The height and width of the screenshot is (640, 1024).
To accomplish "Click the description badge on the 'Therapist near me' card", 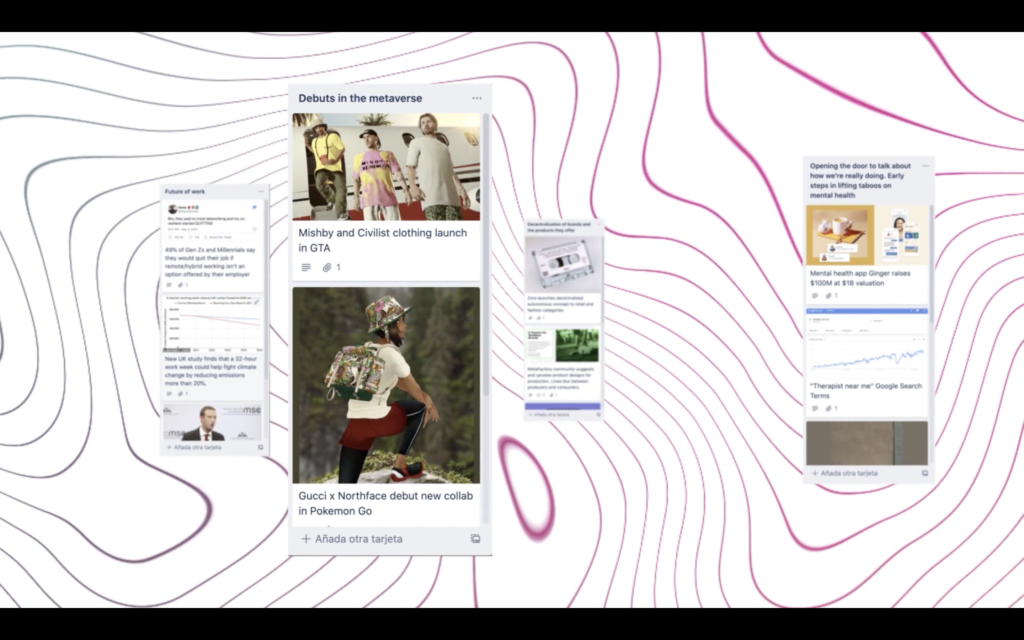I will click(x=814, y=406).
